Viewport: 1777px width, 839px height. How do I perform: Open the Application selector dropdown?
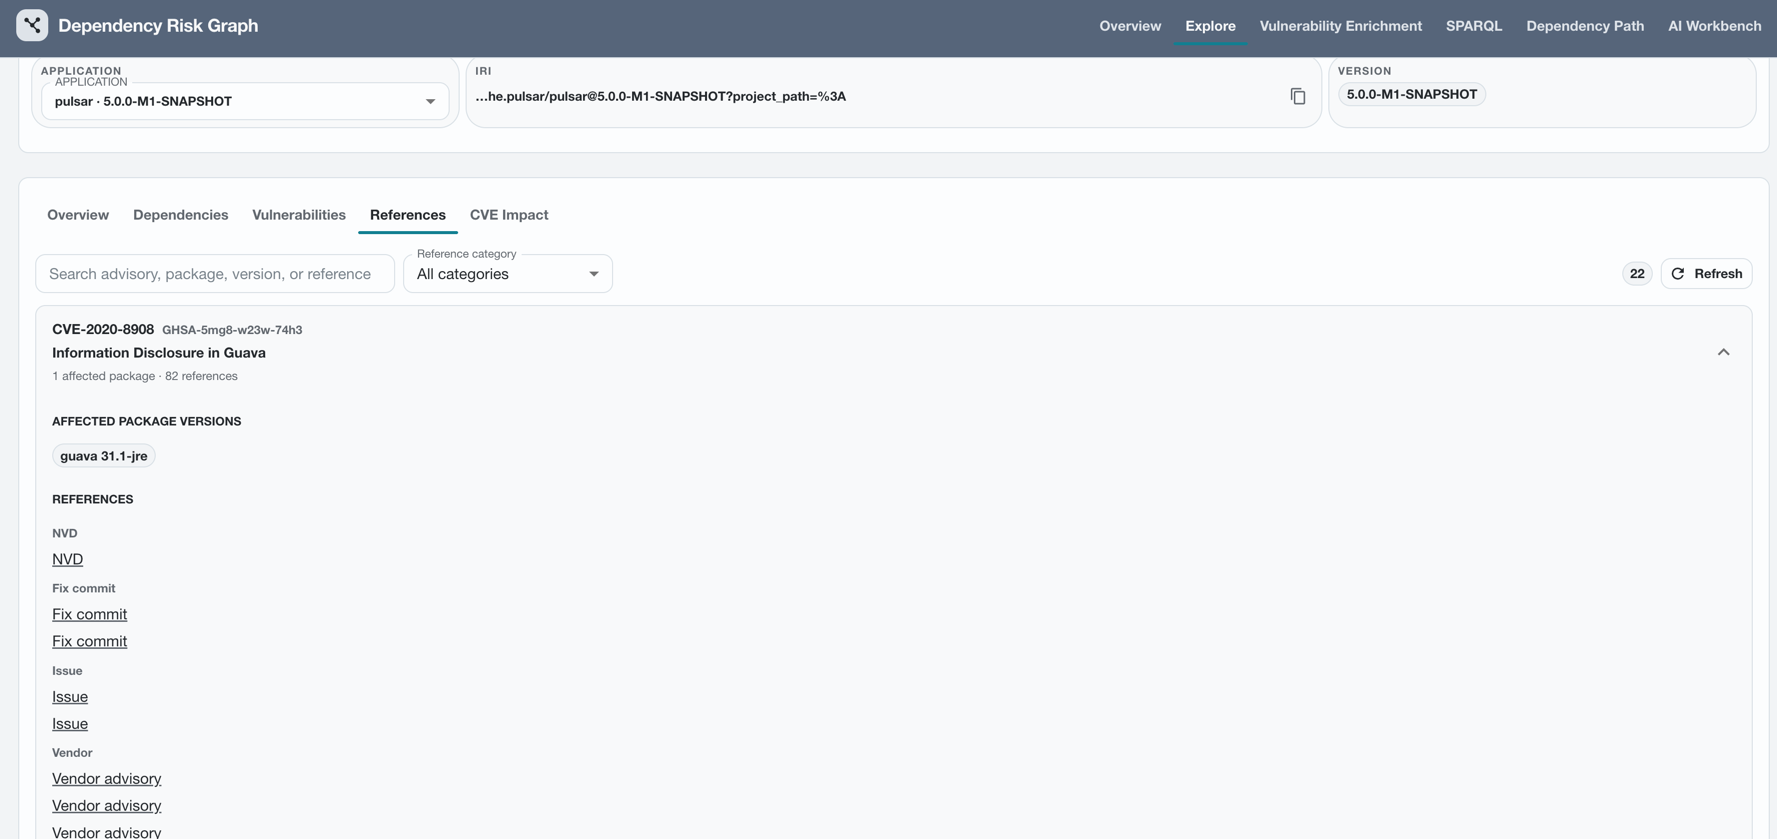(245, 101)
